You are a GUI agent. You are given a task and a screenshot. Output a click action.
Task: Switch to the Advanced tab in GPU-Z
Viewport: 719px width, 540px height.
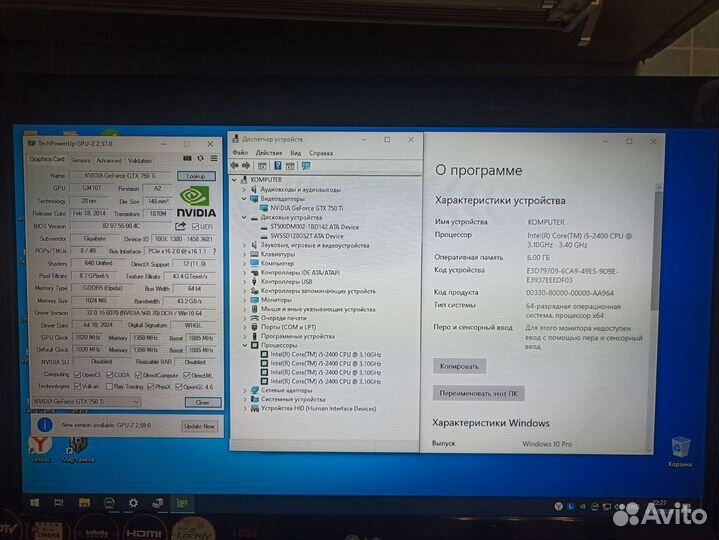(109, 160)
